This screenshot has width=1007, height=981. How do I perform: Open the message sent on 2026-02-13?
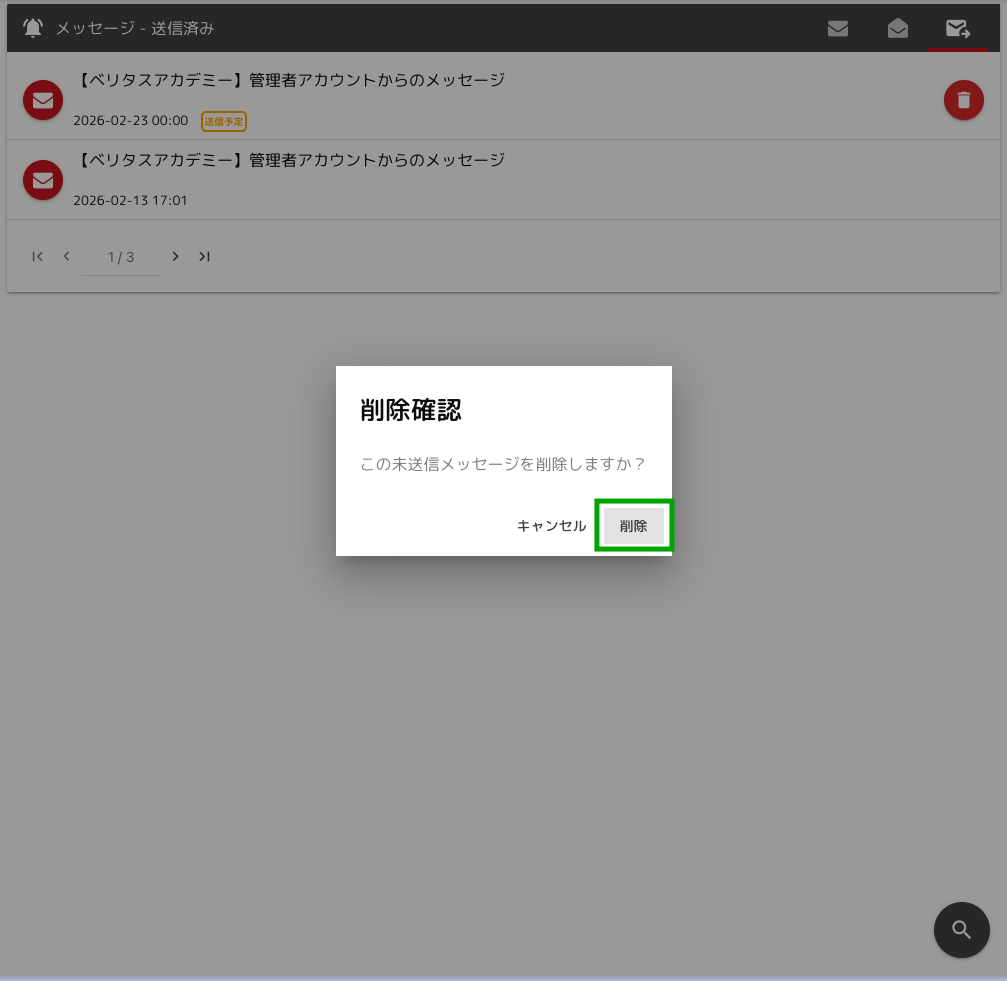(290, 160)
